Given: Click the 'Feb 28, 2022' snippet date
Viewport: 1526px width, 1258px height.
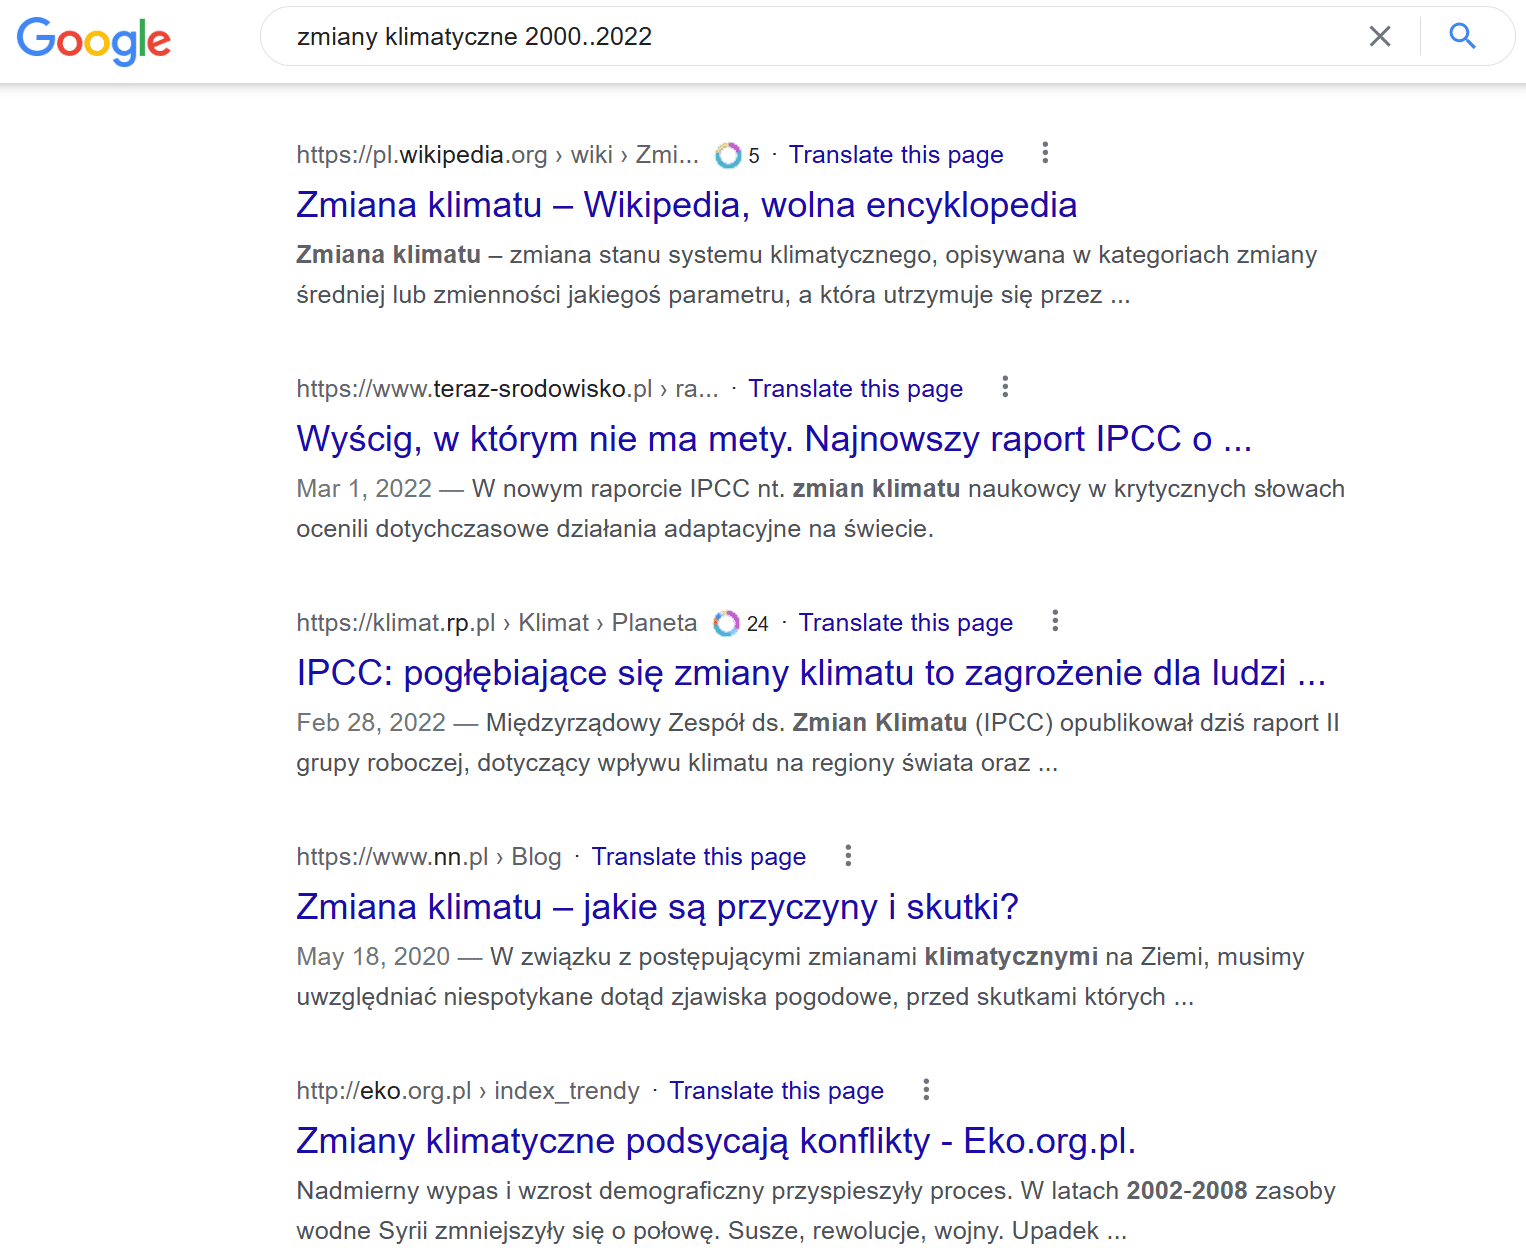Looking at the screenshot, I should point(371,723).
